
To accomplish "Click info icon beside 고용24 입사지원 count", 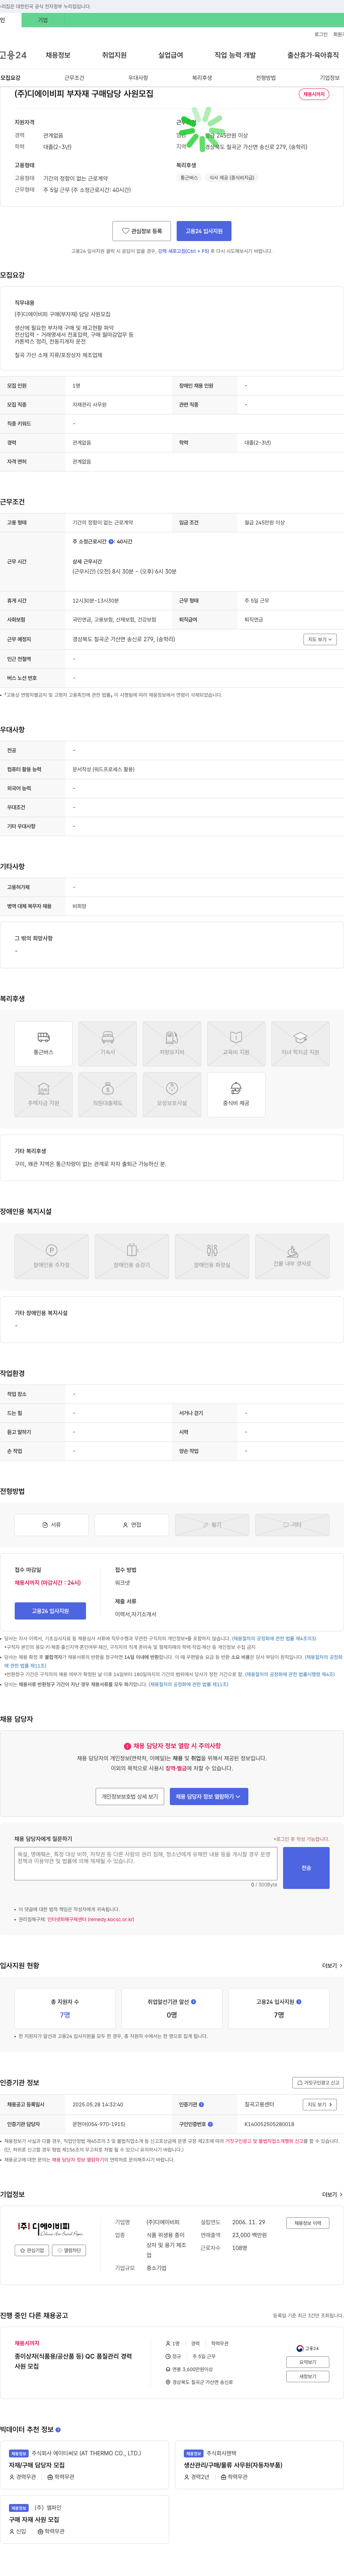I will pyautogui.click(x=299, y=2002).
